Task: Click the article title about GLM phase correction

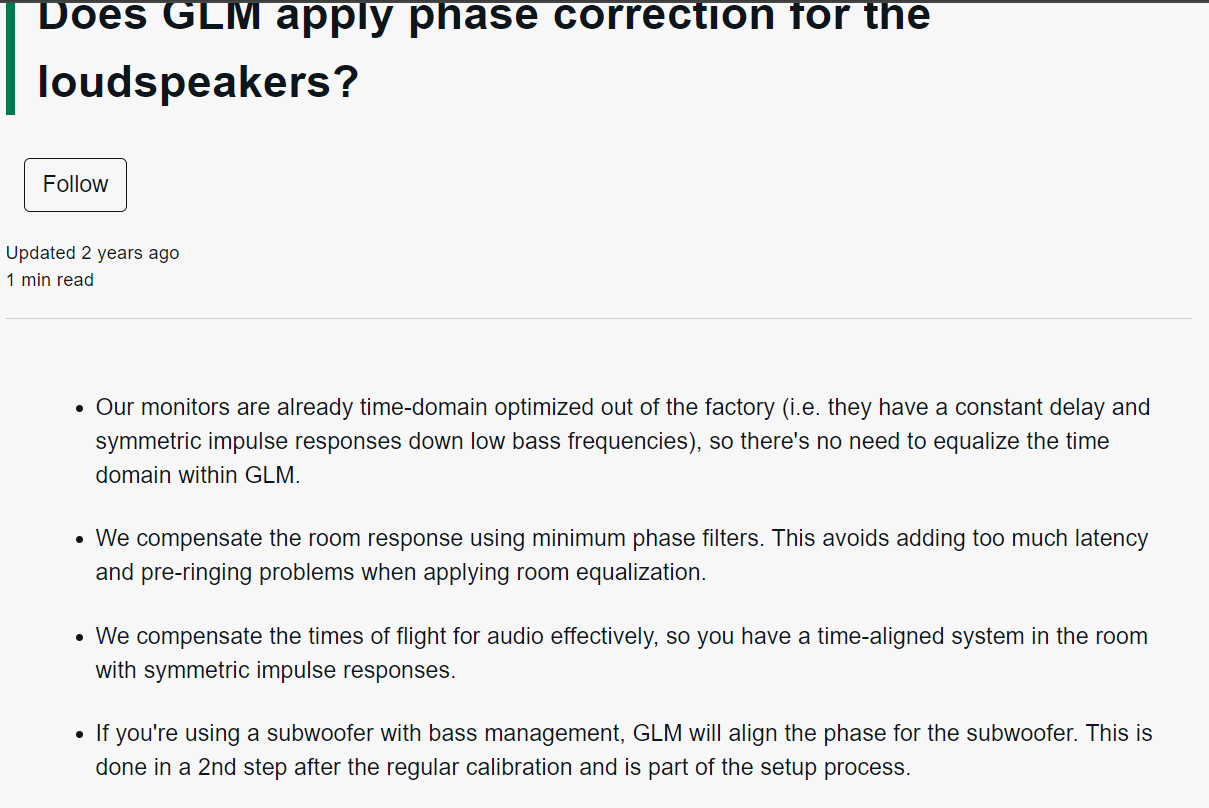Action: 483,48
